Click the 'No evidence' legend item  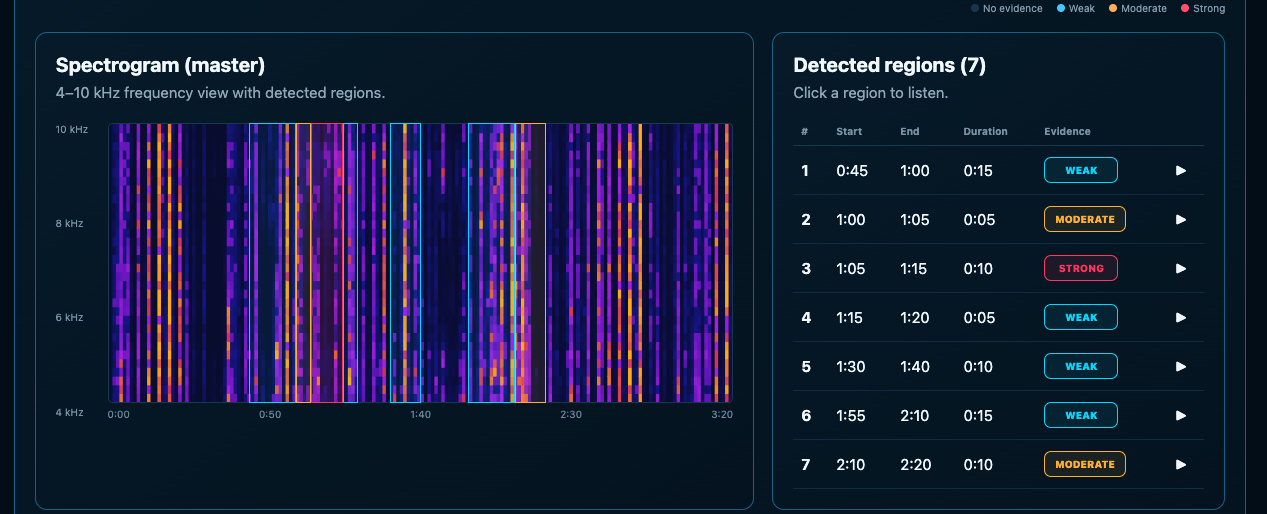point(1006,8)
